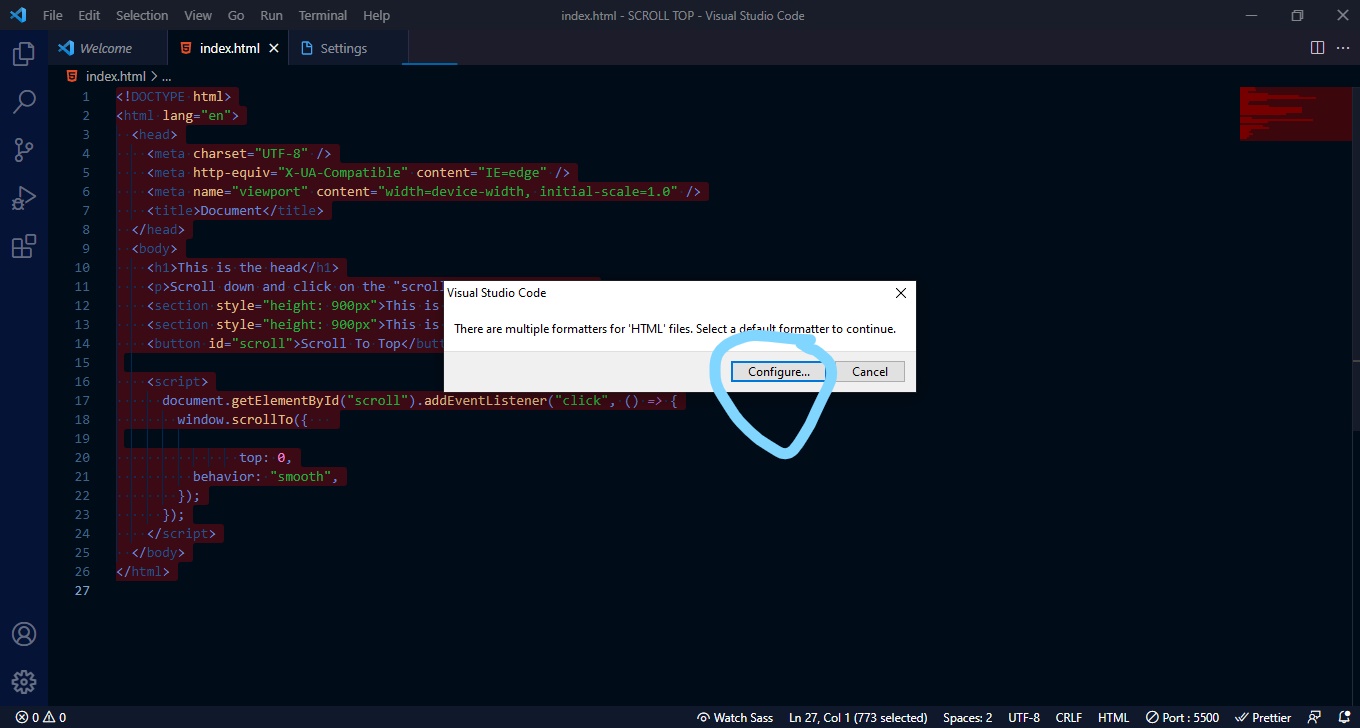Change indentation via Spaces: 2
The width and height of the screenshot is (1360, 728).
[x=967, y=717]
